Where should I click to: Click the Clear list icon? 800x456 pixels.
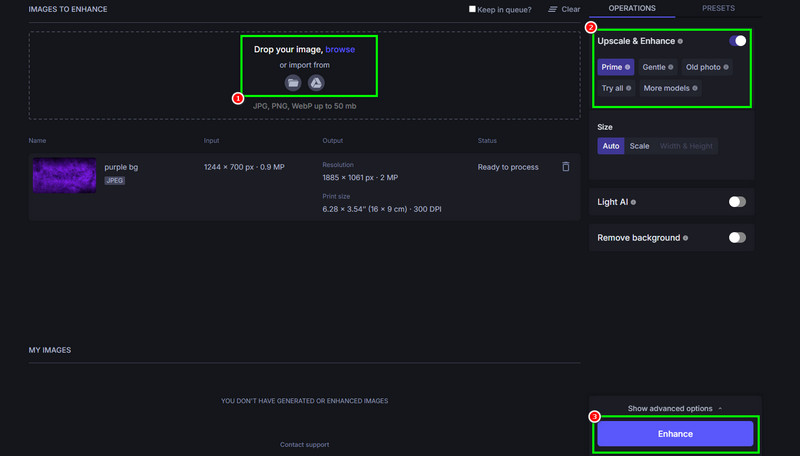coord(553,9)
